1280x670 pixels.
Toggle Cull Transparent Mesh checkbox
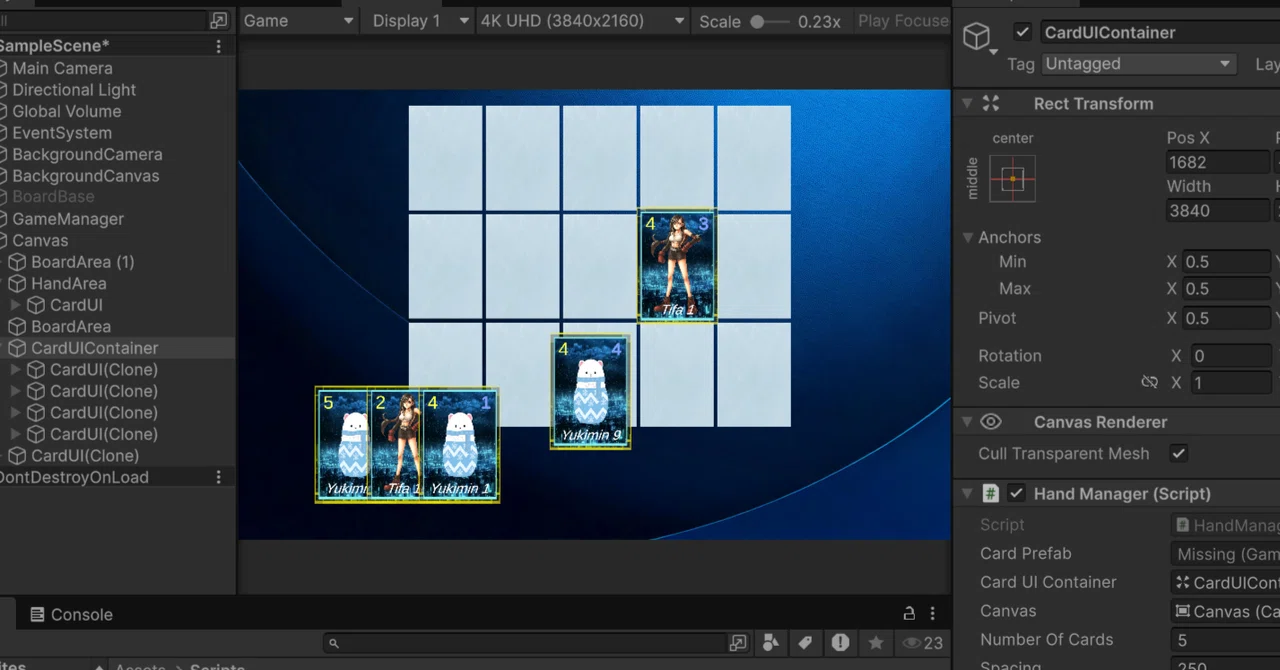(1179, 453)
